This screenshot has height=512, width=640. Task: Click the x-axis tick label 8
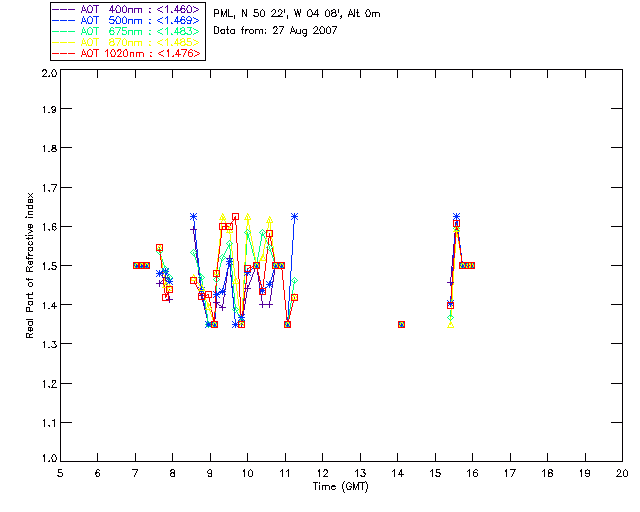(x=172, y=473)
